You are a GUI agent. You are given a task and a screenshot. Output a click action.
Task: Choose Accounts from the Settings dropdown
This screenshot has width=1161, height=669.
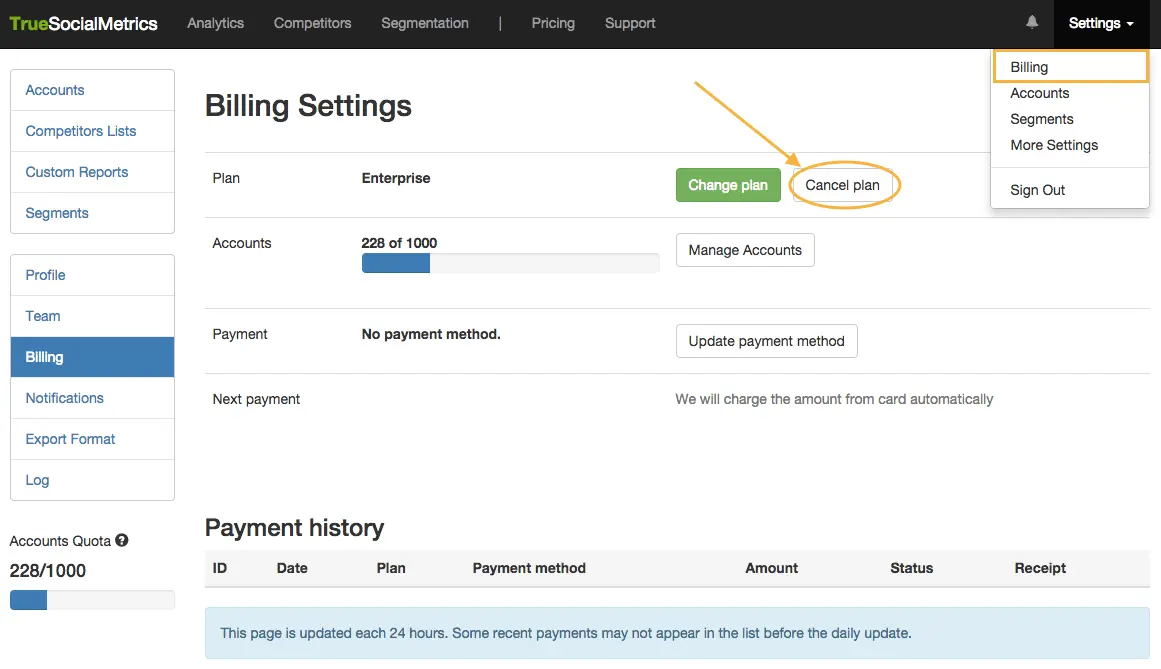click(x=1039, y=93)
